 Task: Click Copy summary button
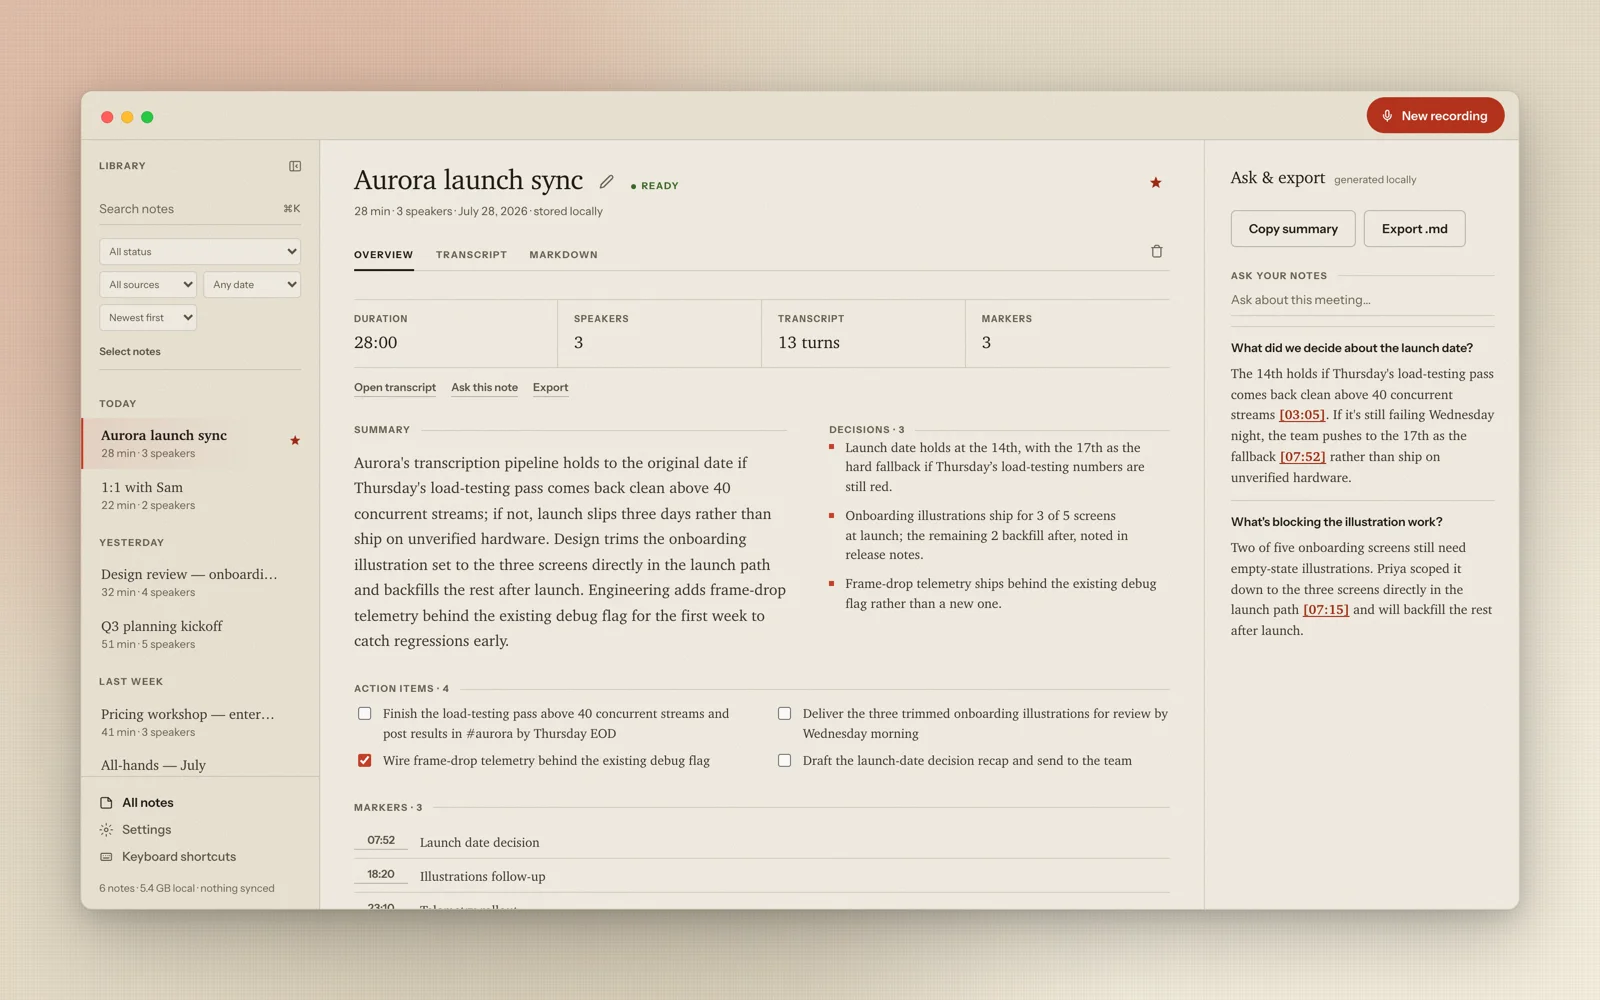(x=1293, y=229)
